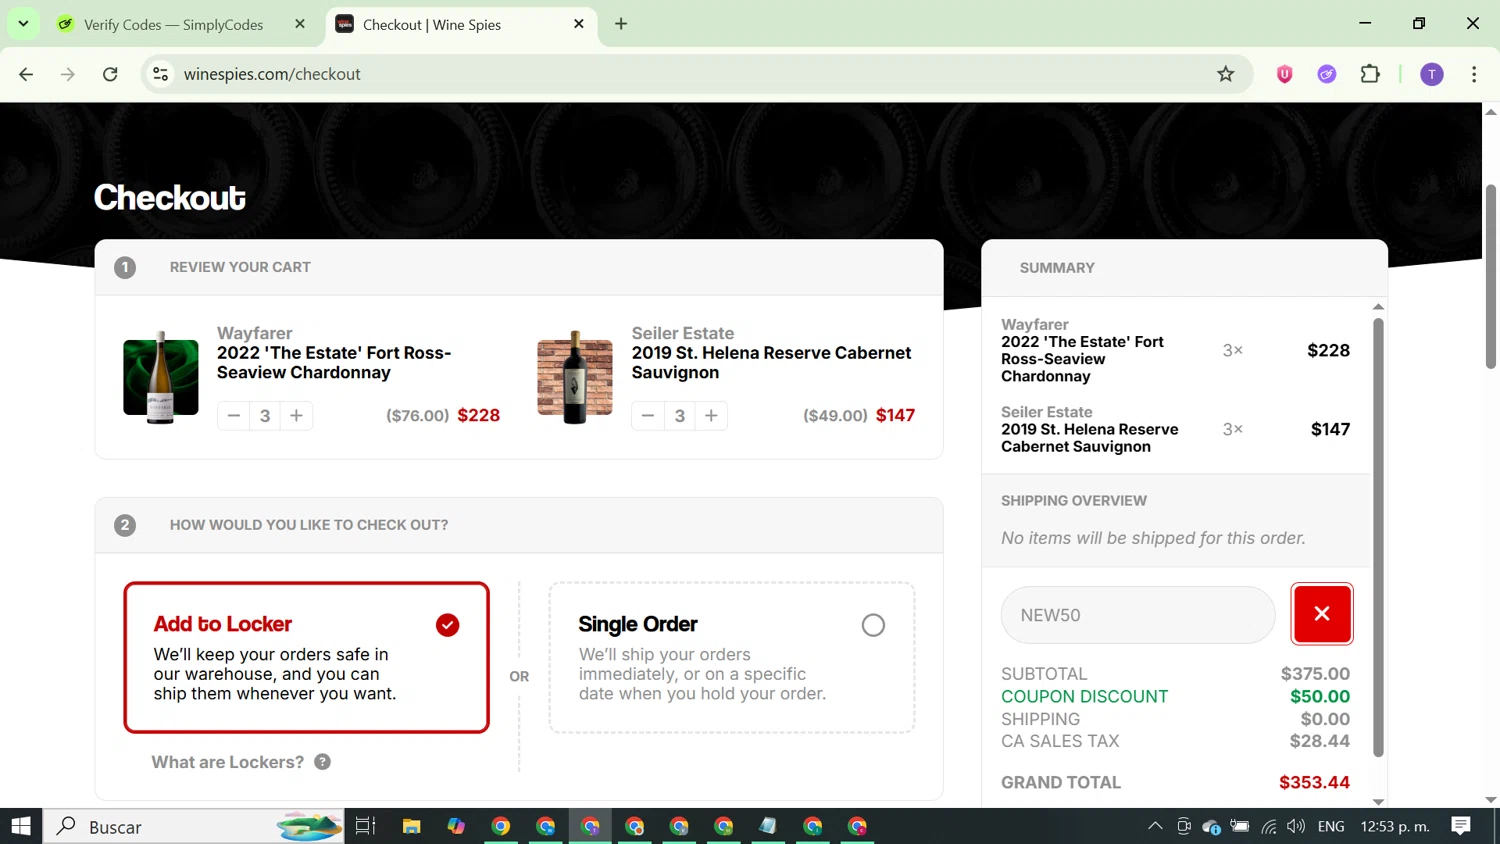Decrease Seiler Estate Cabernet quantity with minus
The width and height of the screenshot is (1500, 844).
(x=648, y=416)
